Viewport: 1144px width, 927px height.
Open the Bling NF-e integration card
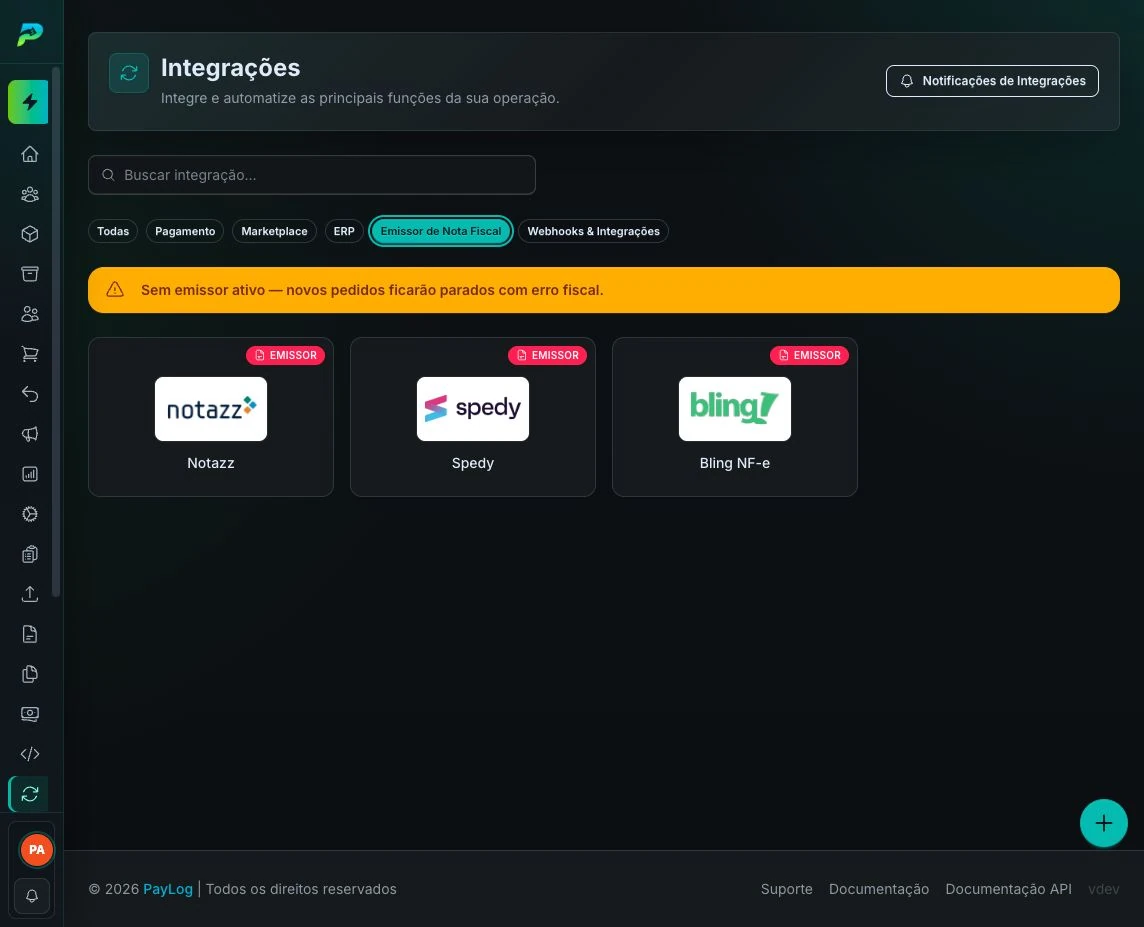point(735,417)
